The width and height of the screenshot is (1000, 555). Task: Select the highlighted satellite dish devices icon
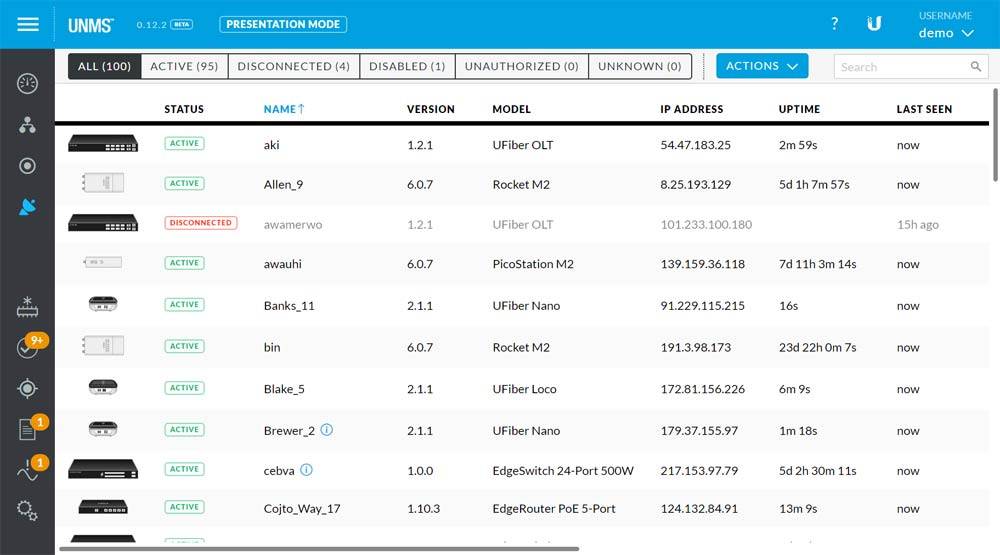[x=27, y=207]
